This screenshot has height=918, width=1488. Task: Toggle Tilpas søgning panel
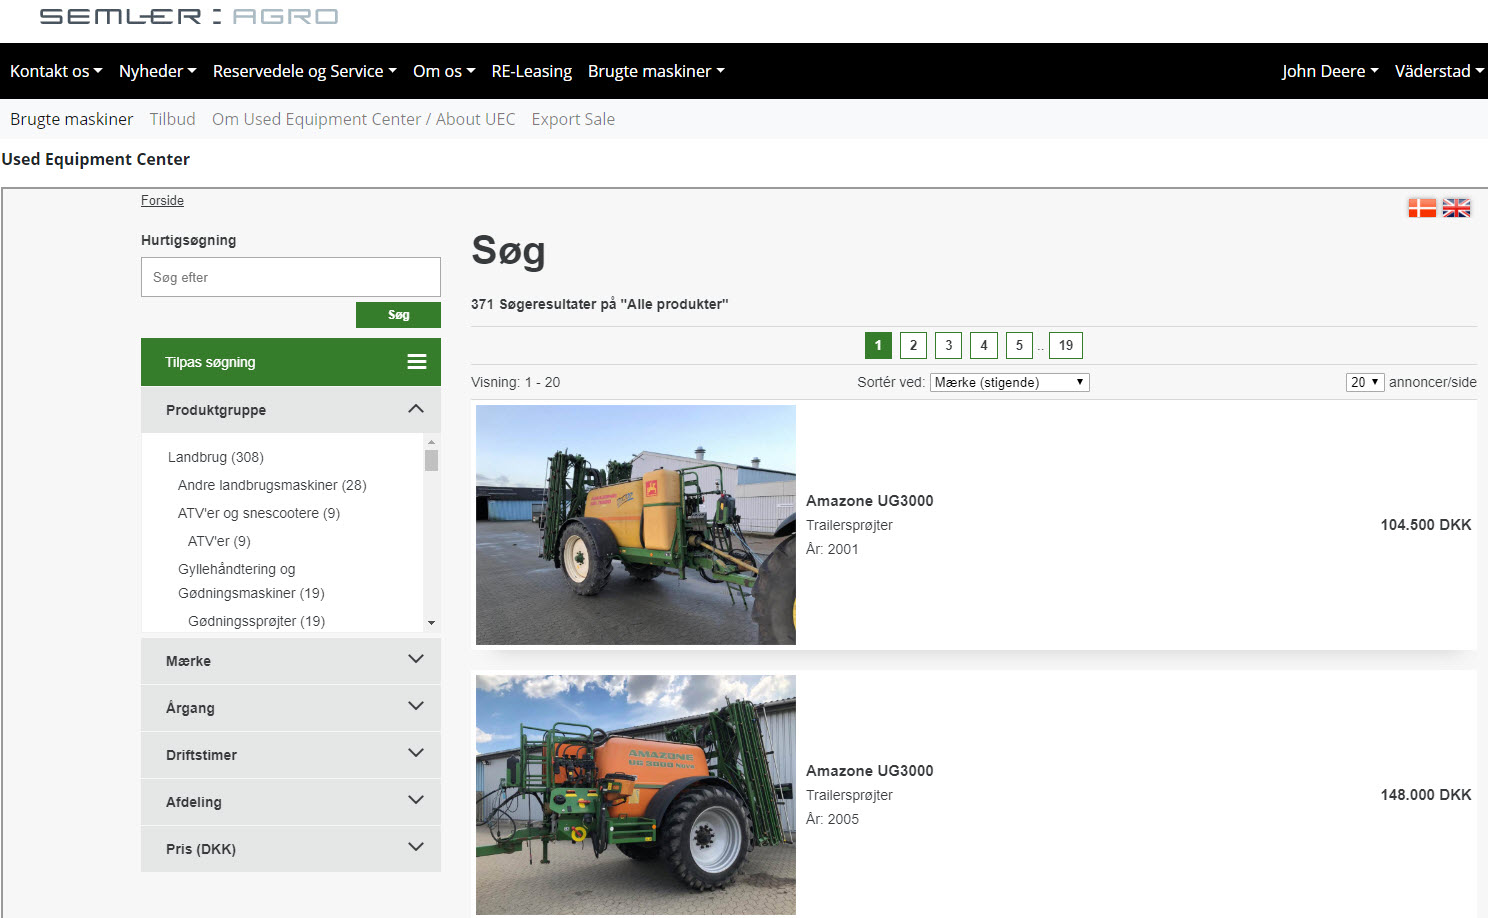click(x=290, y=362)
